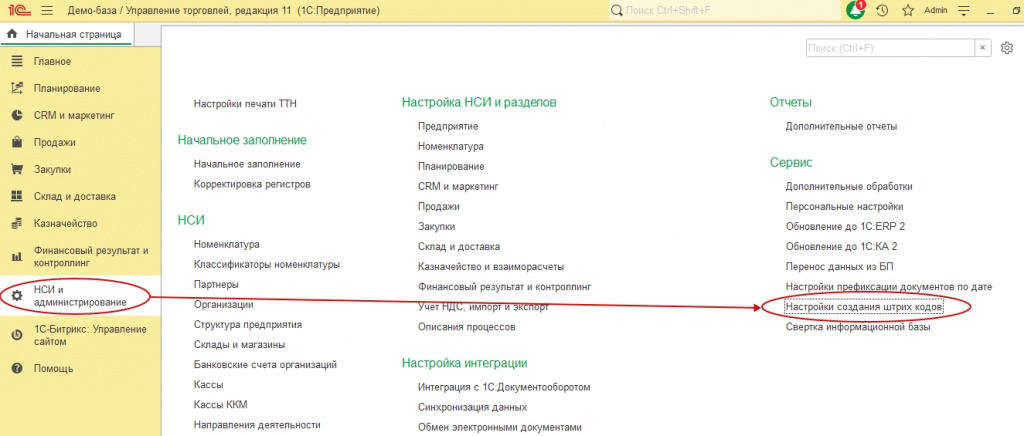The height and width of the screenshot is (436, 1024).
Task: Click the Закупки cart icon
Action: pos(18,169)
